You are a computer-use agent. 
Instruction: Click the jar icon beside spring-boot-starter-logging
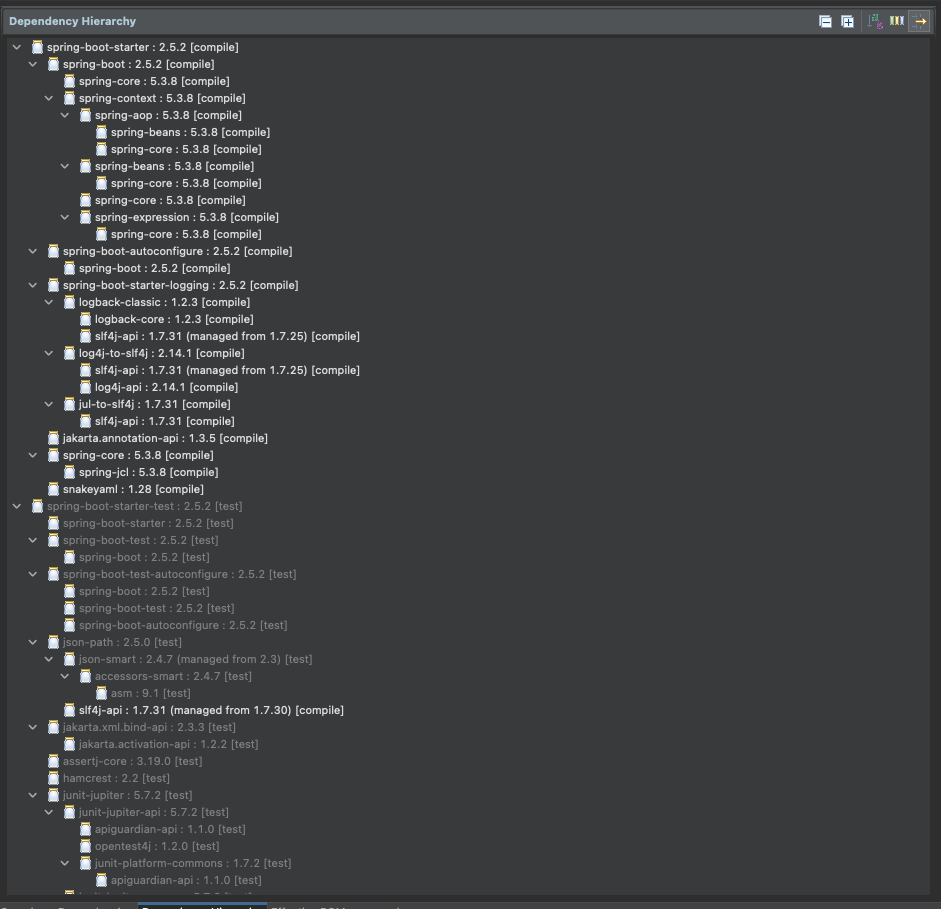click(x=53, y=286)
